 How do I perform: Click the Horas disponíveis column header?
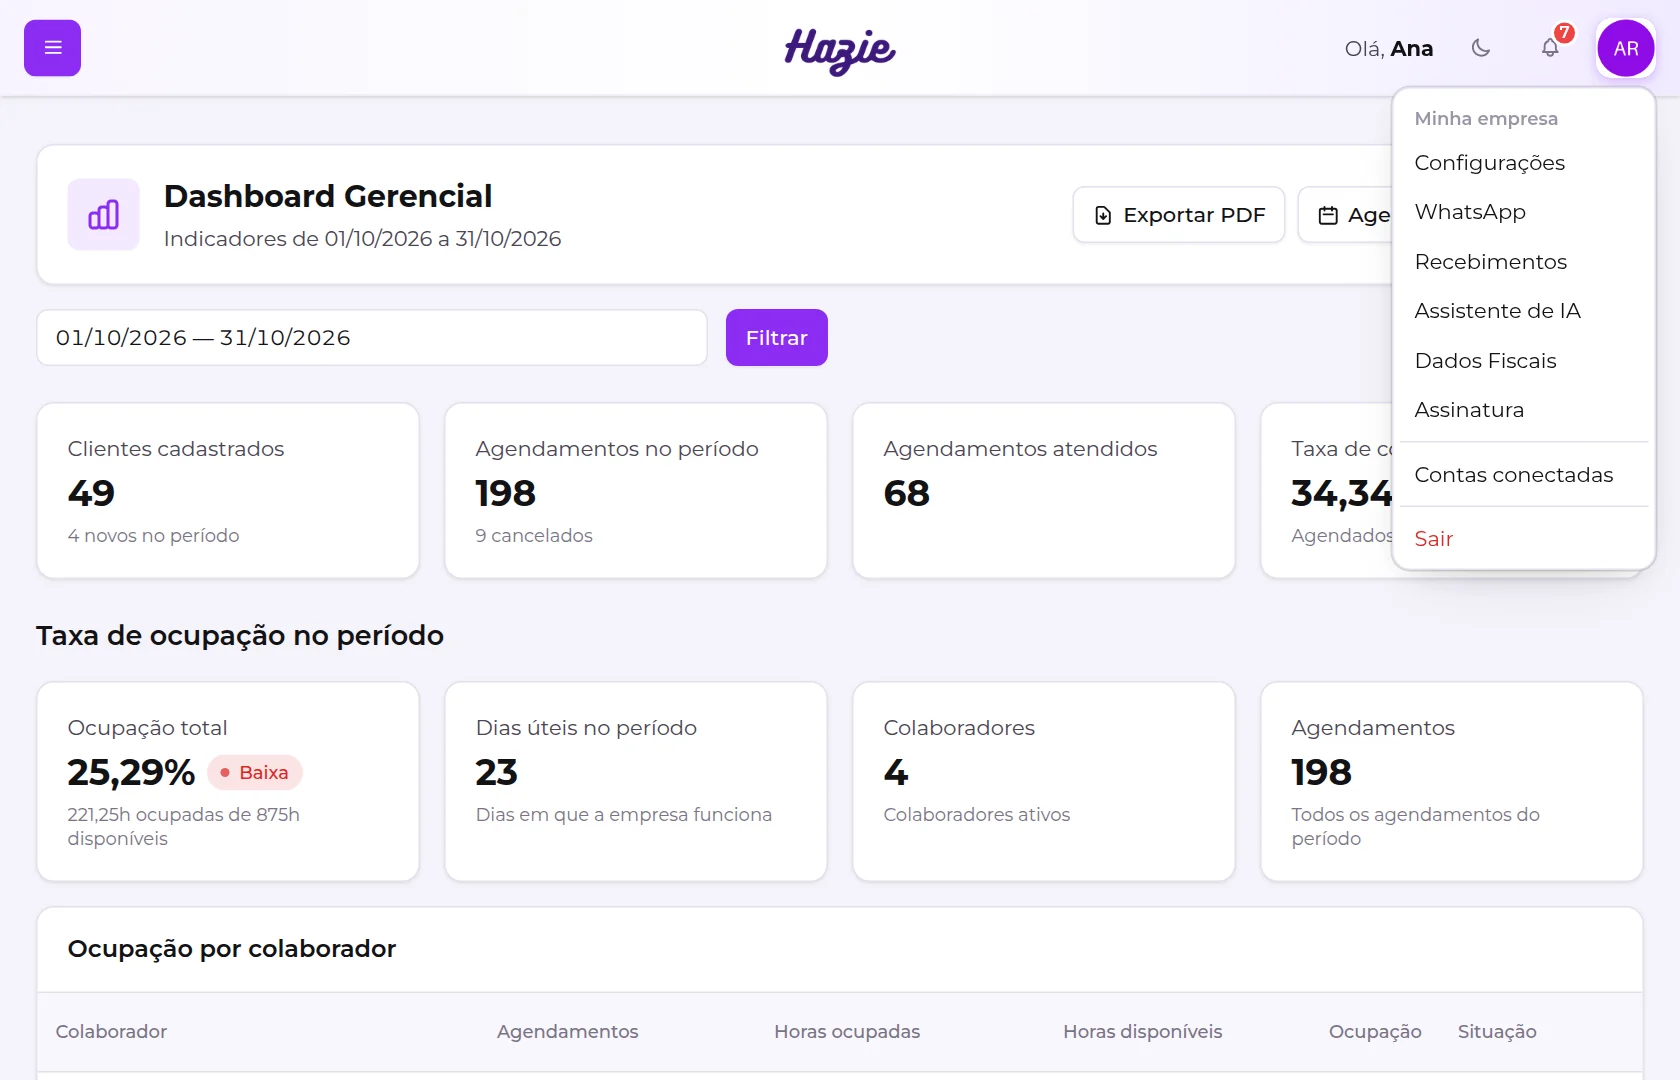click(1142, 1032)
